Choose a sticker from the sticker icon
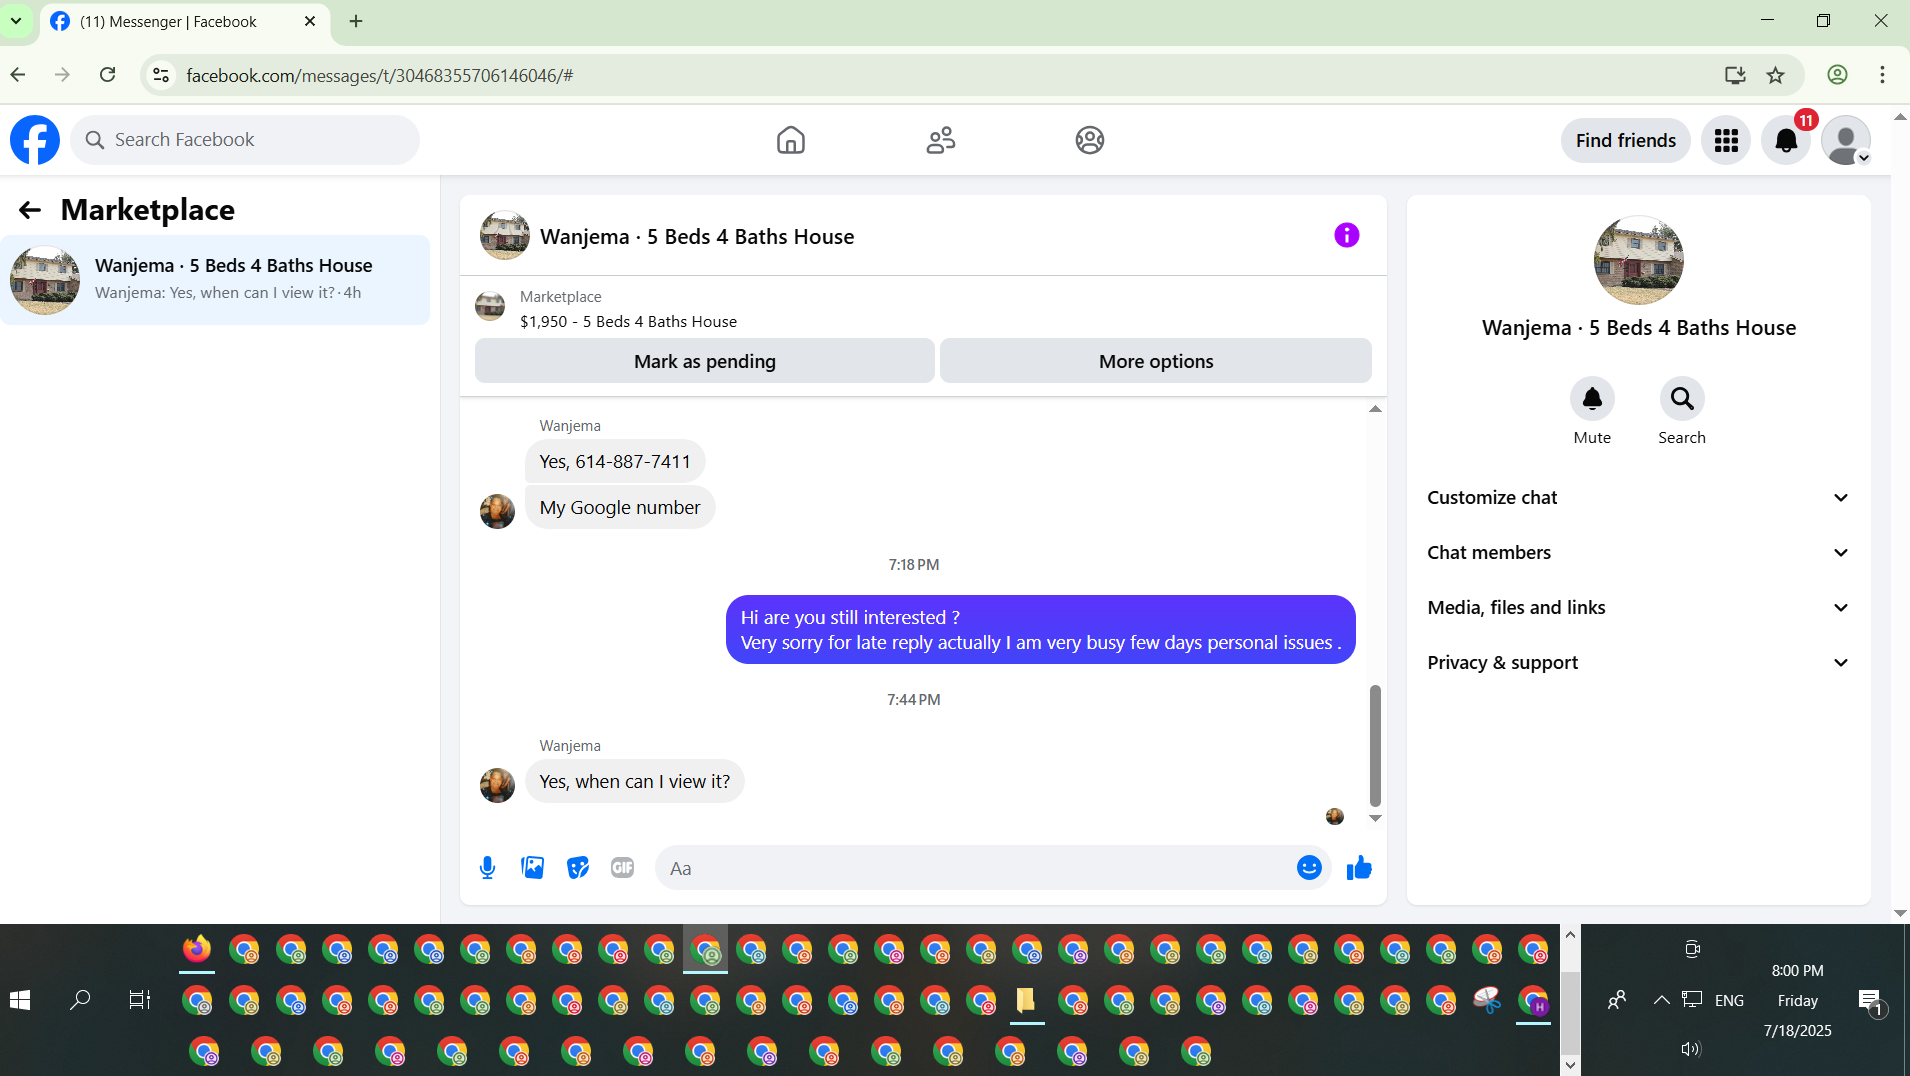The height and width of the screenshot is (1076, 1910). pos(578,868)
